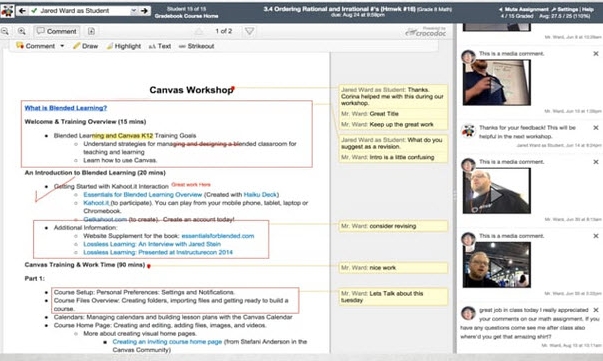Screen dimensions: 603x361
Task: Select the 'Thanks. Corina helped me' student comment
Action: click(x=393, y=96)
